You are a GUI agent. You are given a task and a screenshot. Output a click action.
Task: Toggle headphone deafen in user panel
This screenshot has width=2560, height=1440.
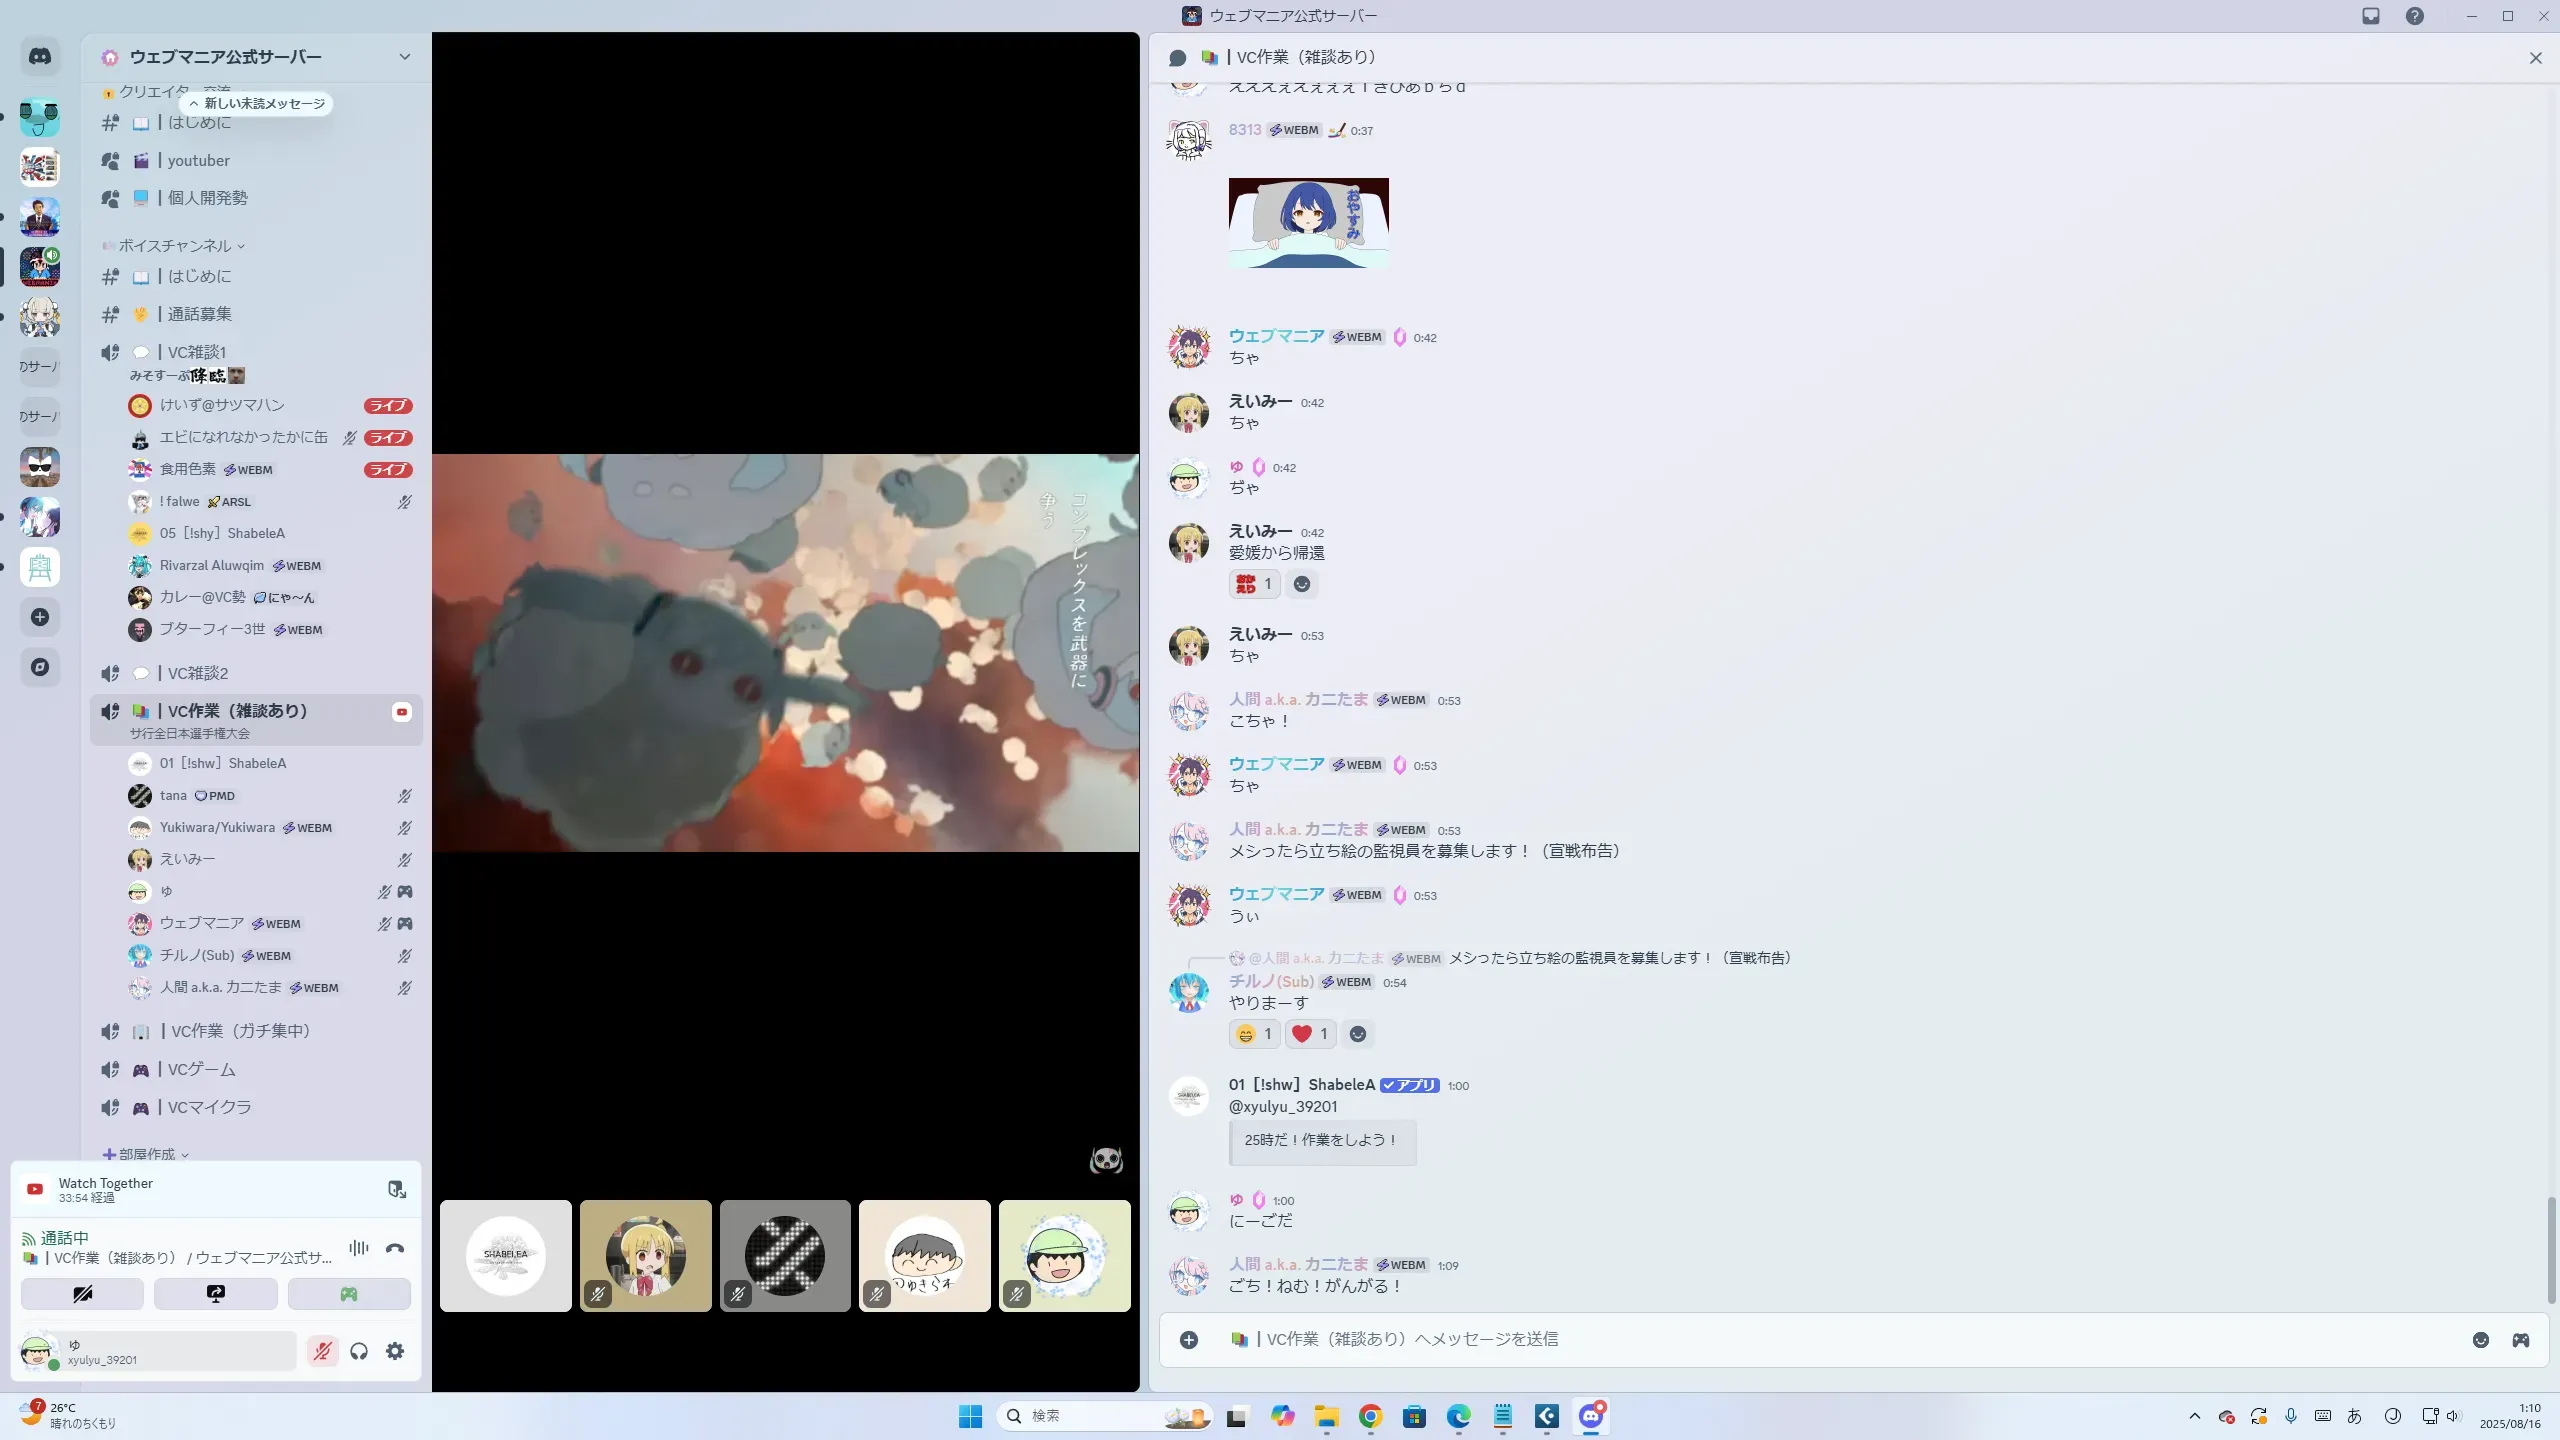click(359, 1351)
